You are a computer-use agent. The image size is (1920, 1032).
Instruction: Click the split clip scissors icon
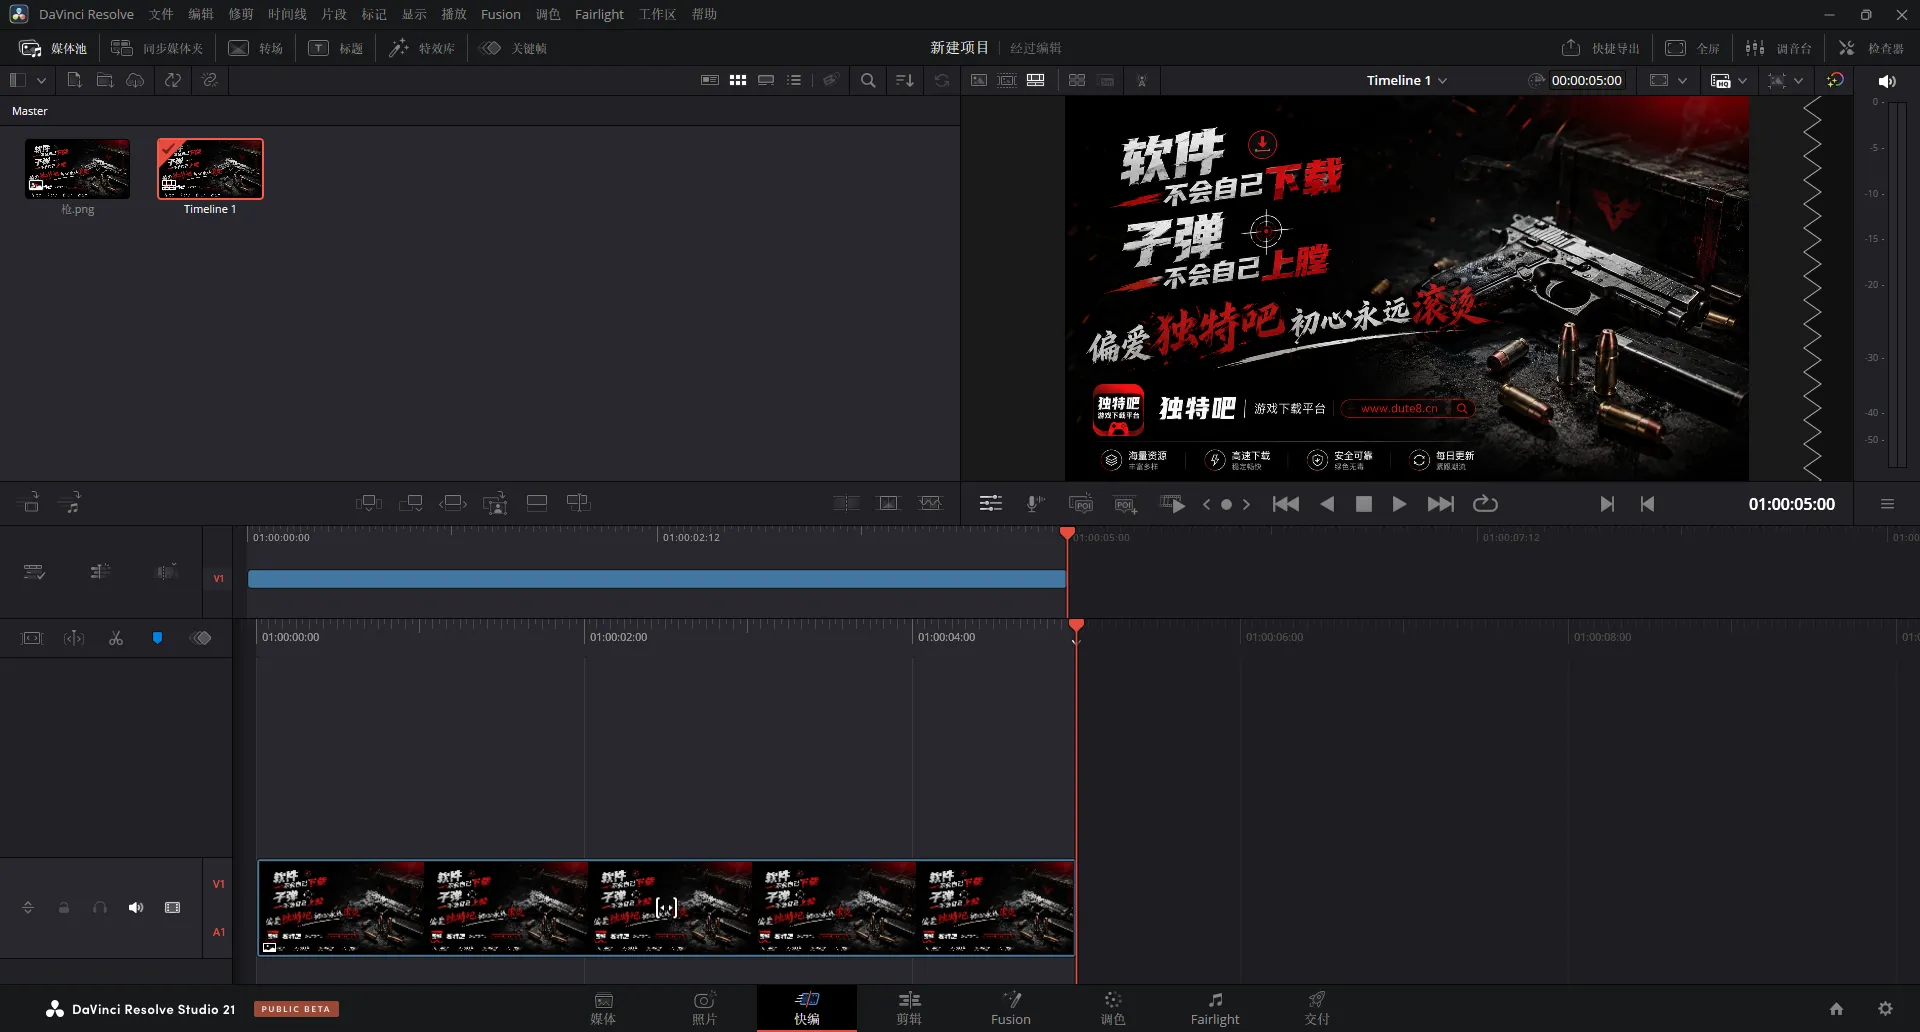pyautogui.click(x=116, y=638)
